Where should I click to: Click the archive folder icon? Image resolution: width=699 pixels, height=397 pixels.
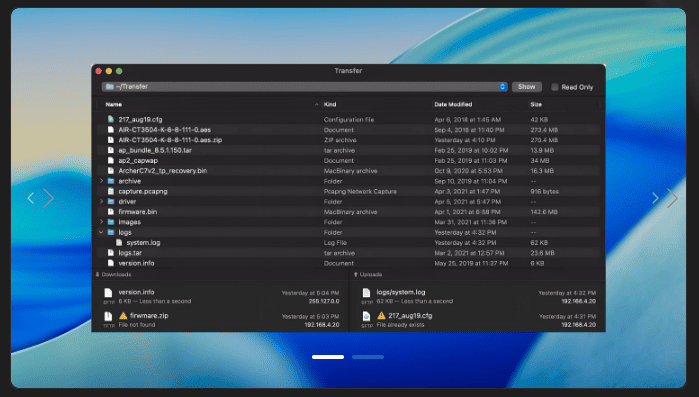111,181
